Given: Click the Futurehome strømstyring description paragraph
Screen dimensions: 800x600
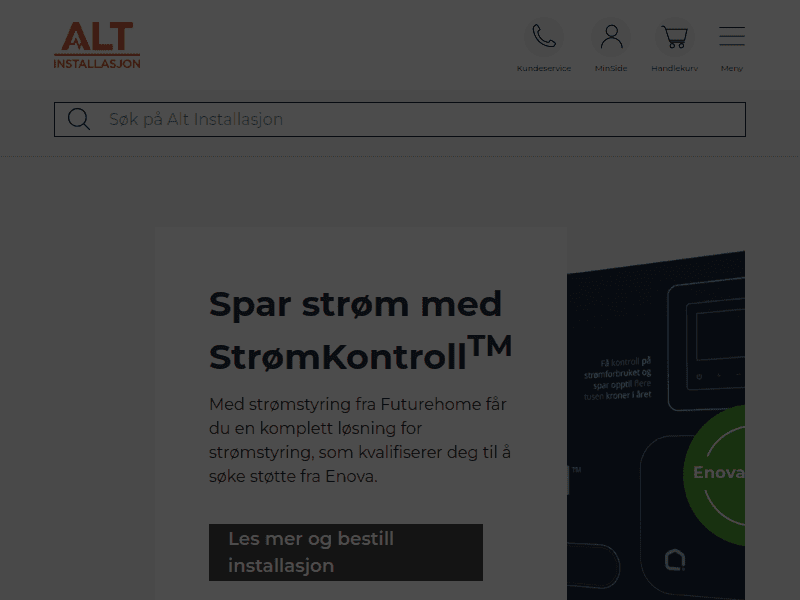Looking at the screenshot, I should pos(360,440).
